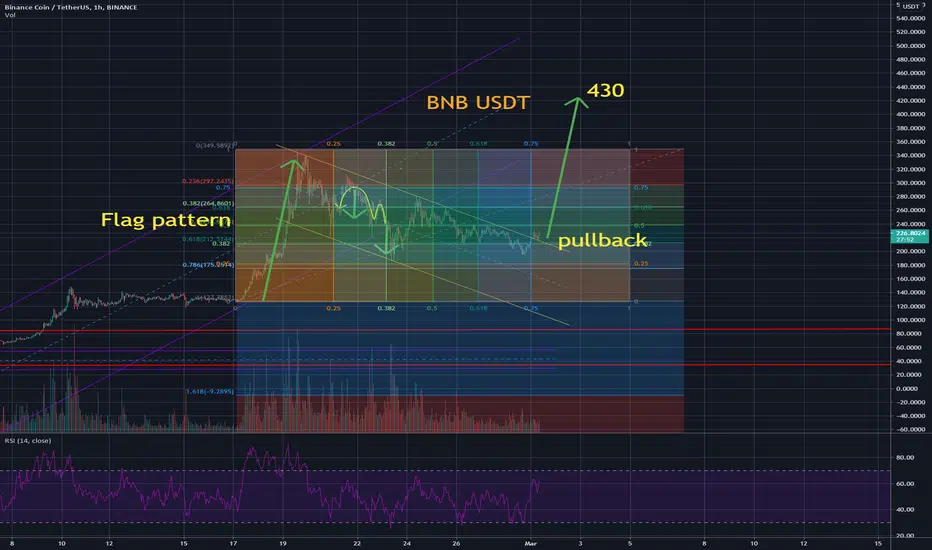Image resolution: width=932 pixels, height=550 pixels.
Task: Click the 20.00 RSI axis label
Action: [x=905, y=536]
